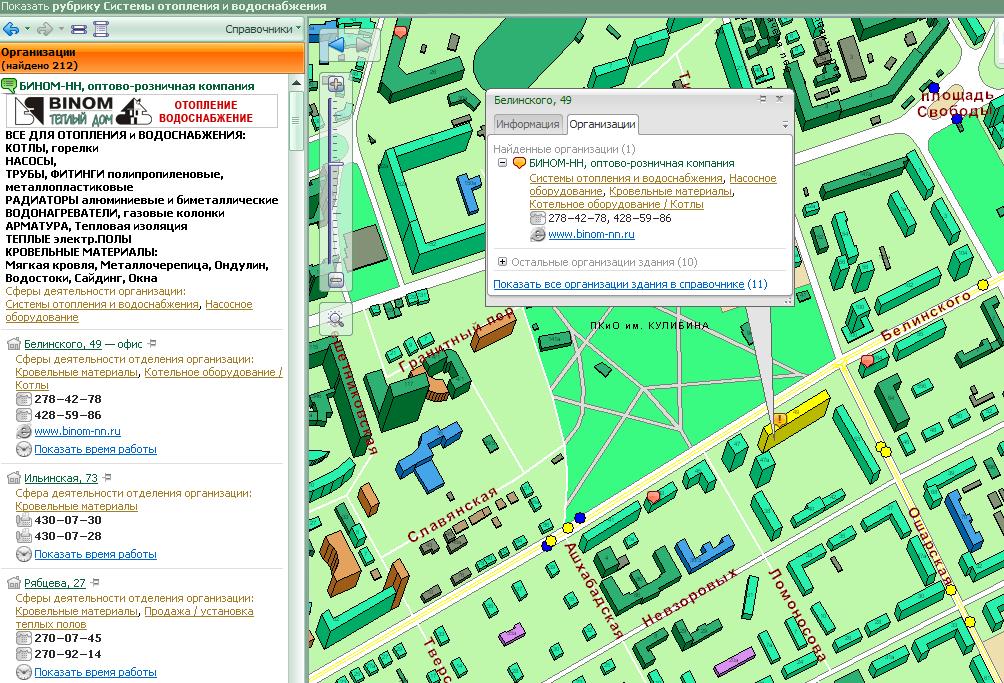Open the Рябцева, 27 address link
Screen dimensions: 1004x683
54,583
